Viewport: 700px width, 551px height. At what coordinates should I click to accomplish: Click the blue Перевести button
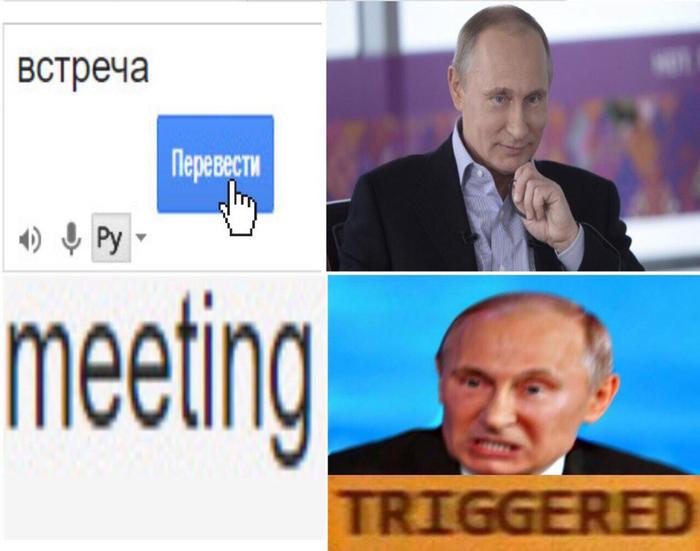215,164
